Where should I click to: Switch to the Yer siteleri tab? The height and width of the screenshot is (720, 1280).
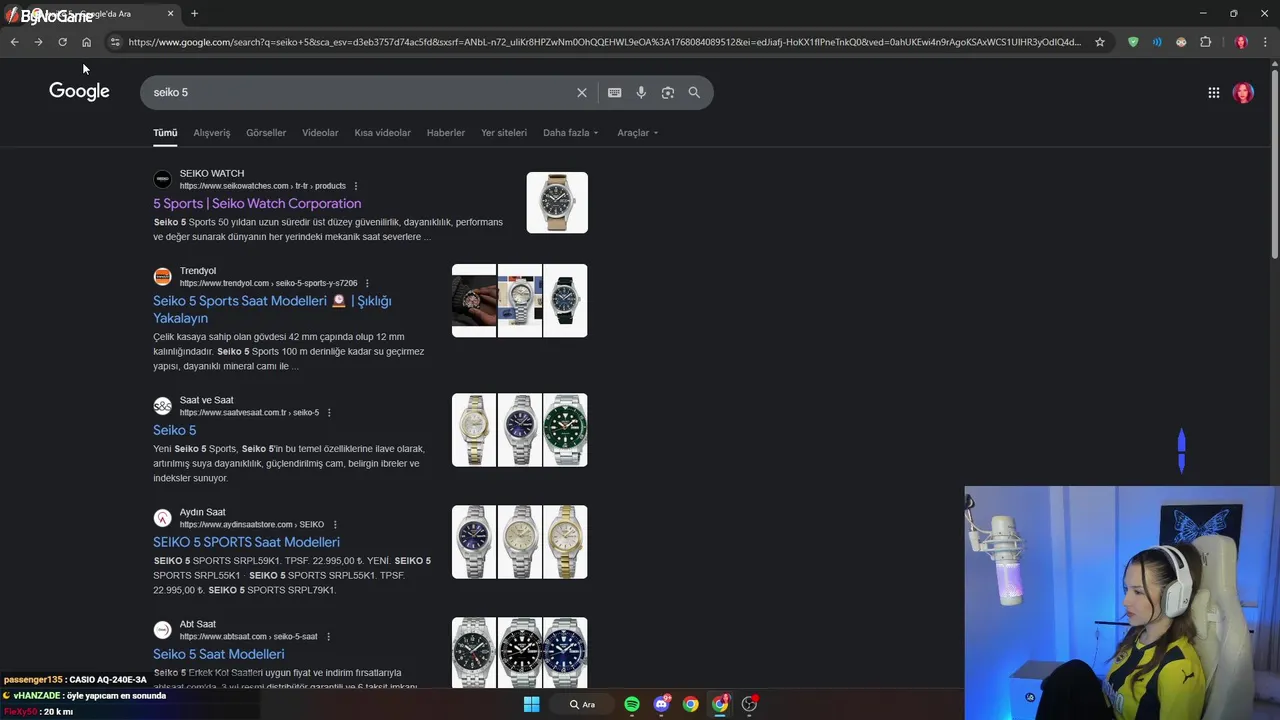[504, 132]
